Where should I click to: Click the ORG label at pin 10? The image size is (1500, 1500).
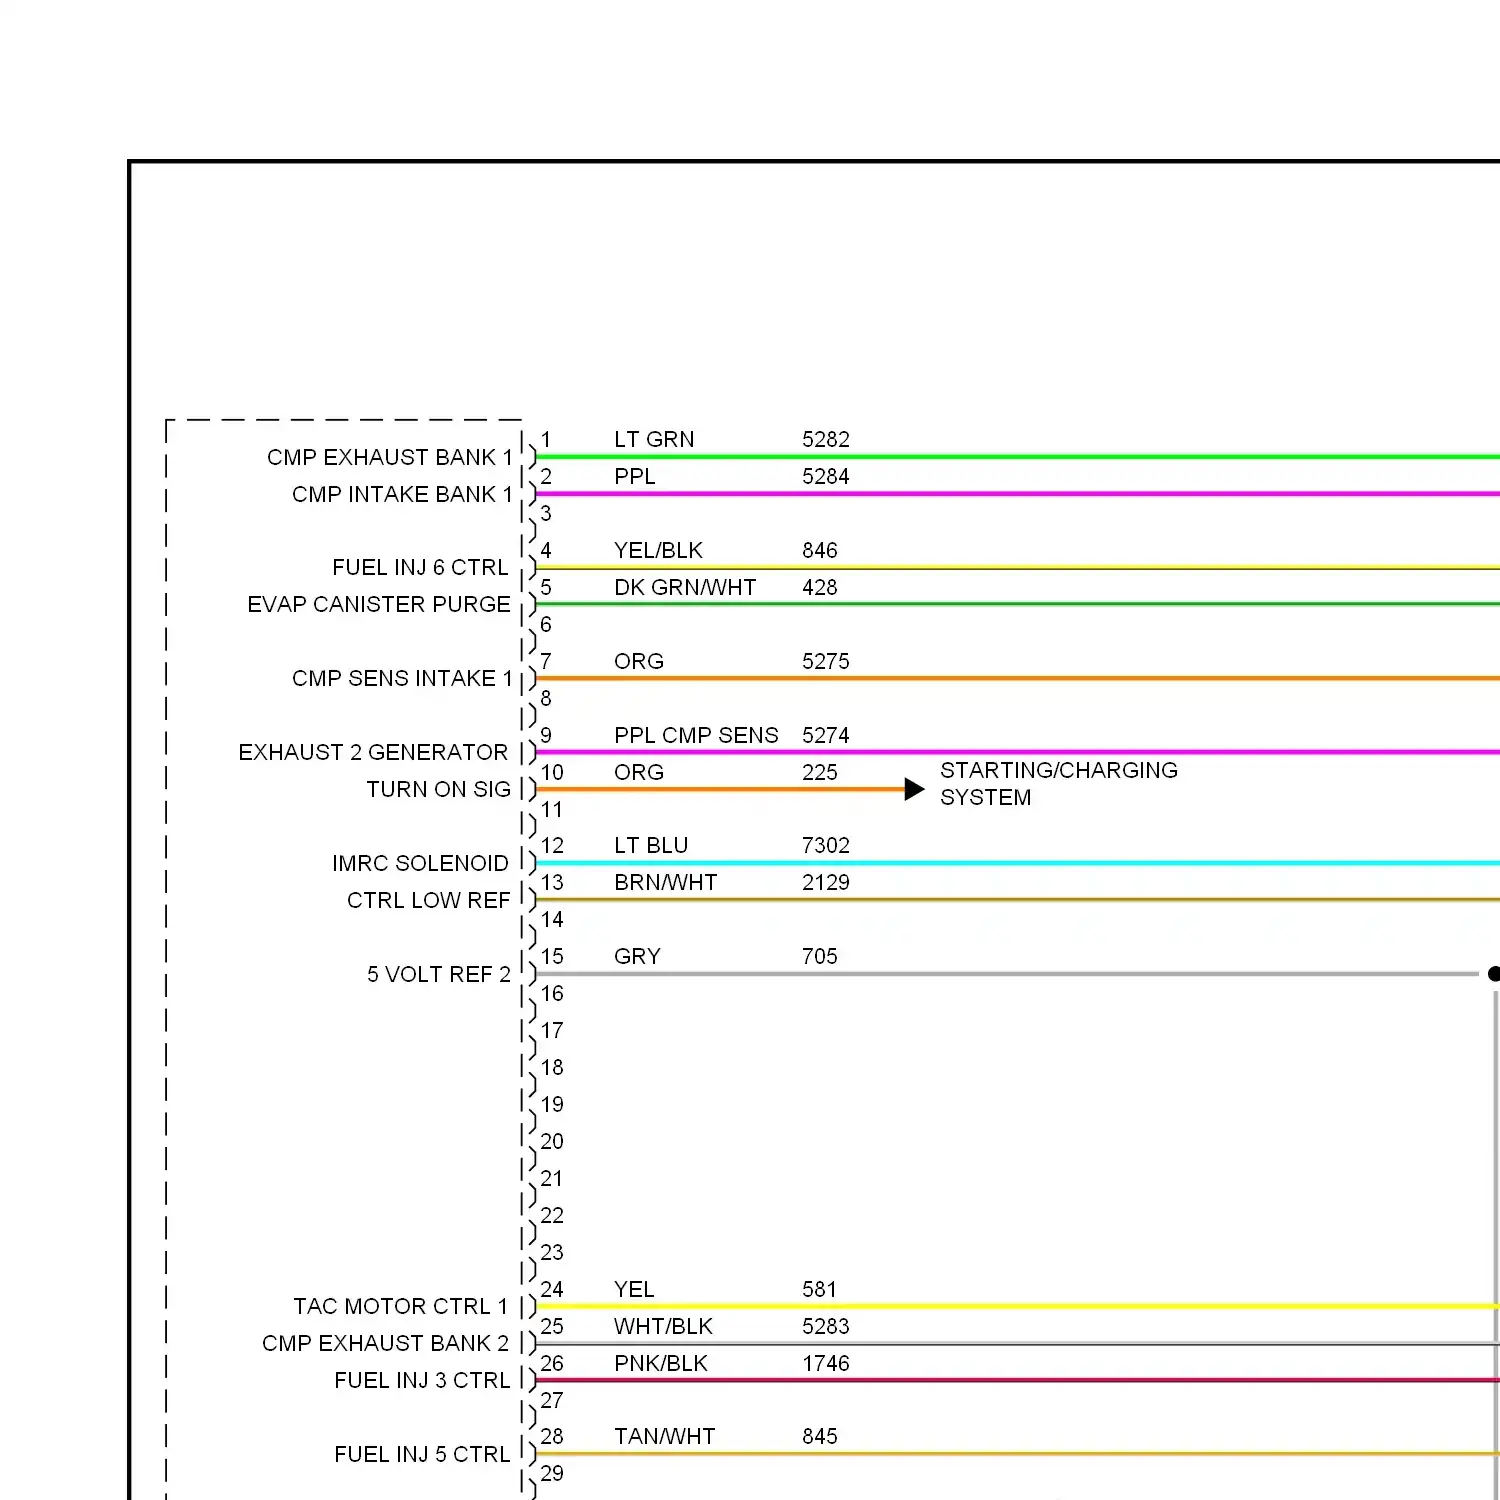639,772
